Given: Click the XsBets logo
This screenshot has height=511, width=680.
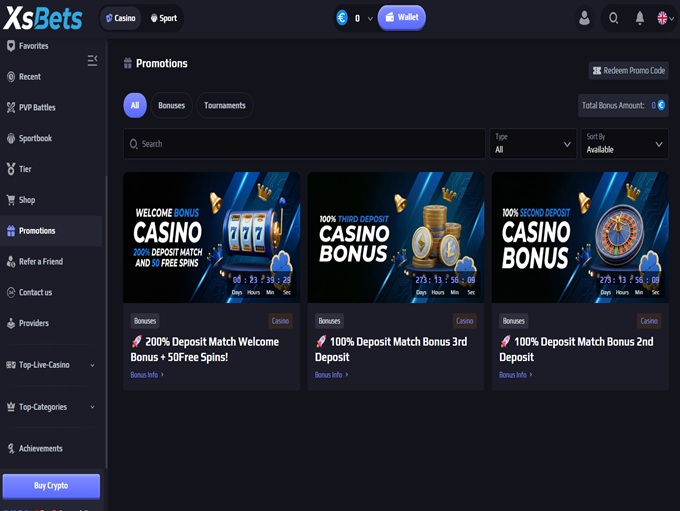Looking at the screenshot, I should point(42,18).
